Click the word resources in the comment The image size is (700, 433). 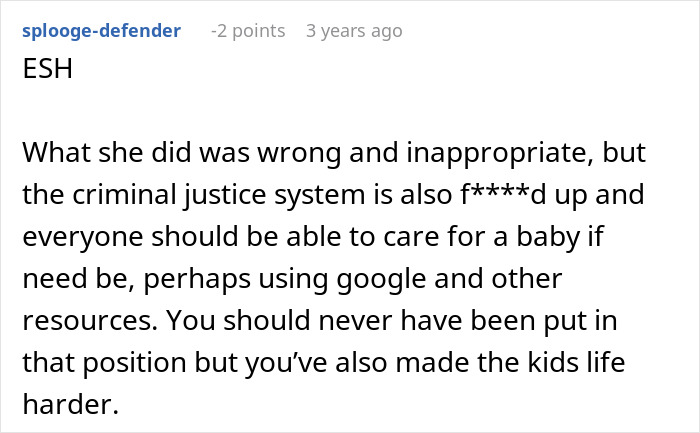90,321
